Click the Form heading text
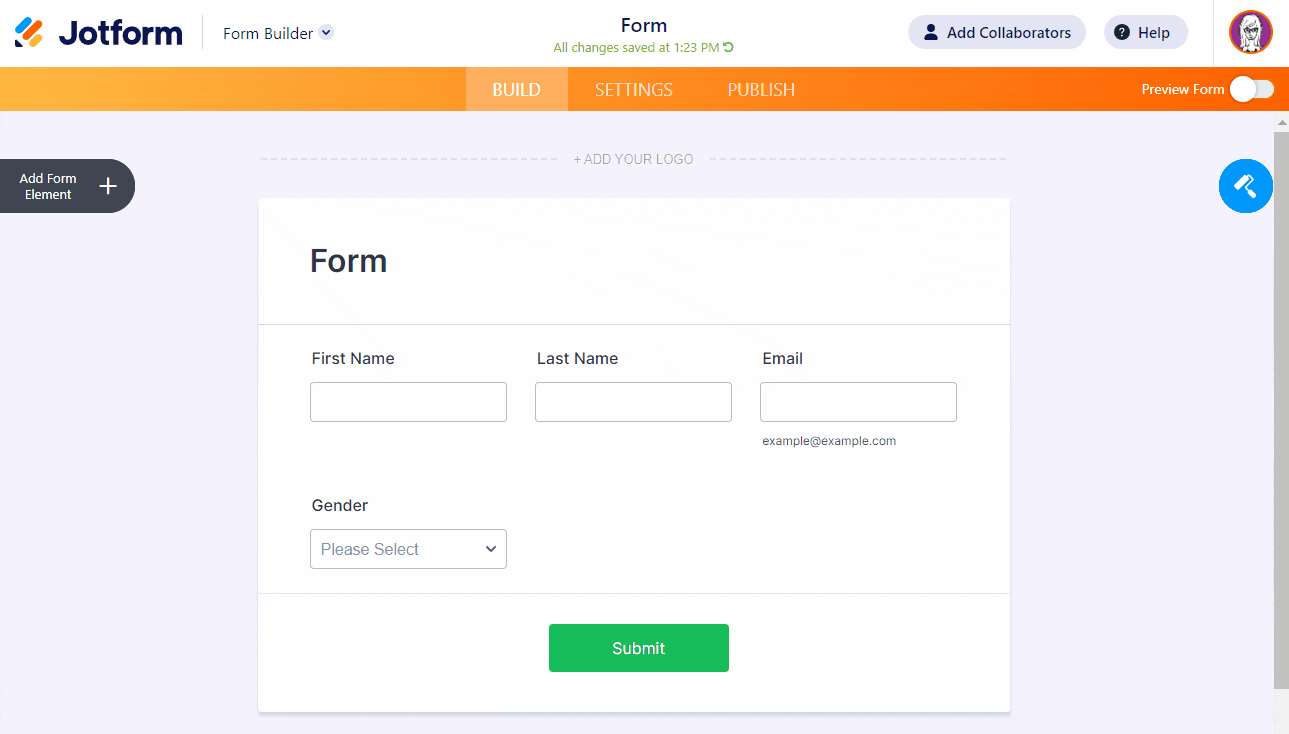The width and height of the screenshot is (1289, 734). click(x=348, y=261)
